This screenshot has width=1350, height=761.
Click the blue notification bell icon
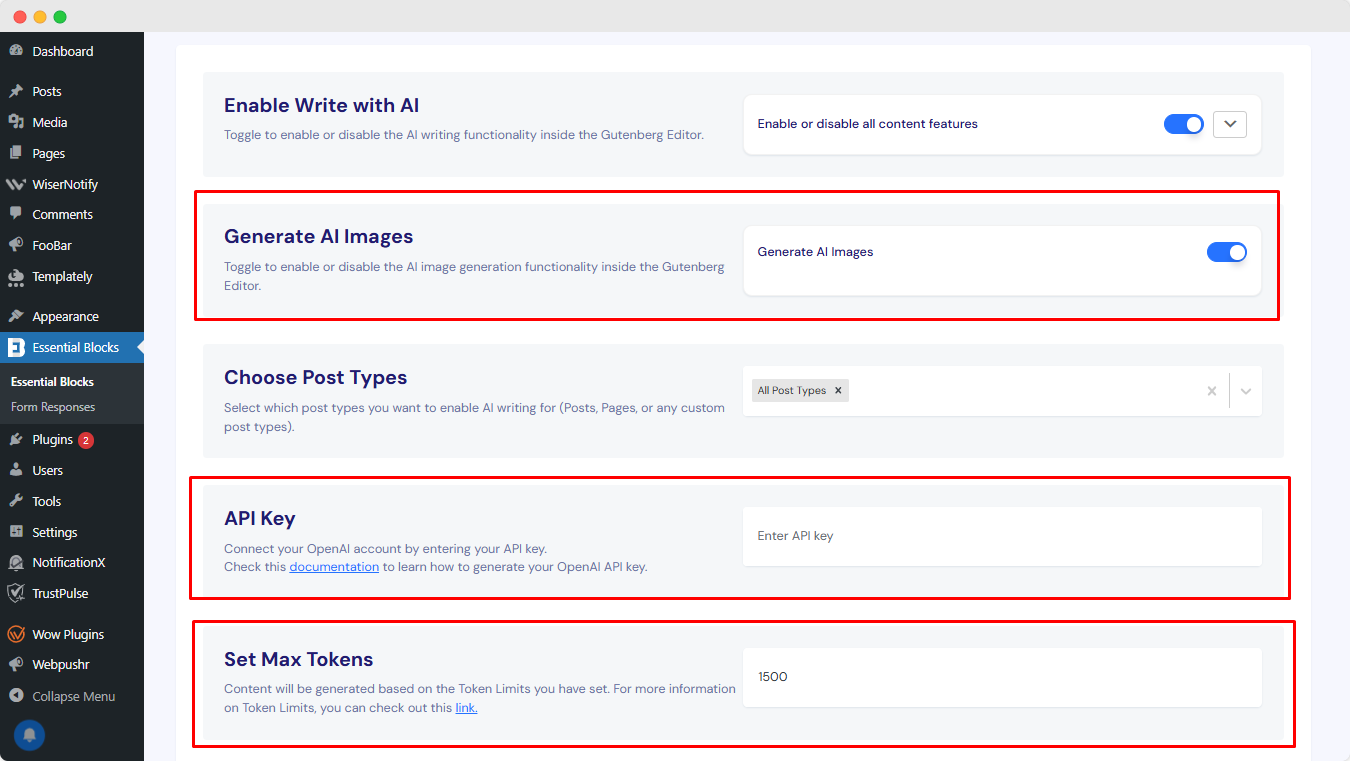pos(29,735)
